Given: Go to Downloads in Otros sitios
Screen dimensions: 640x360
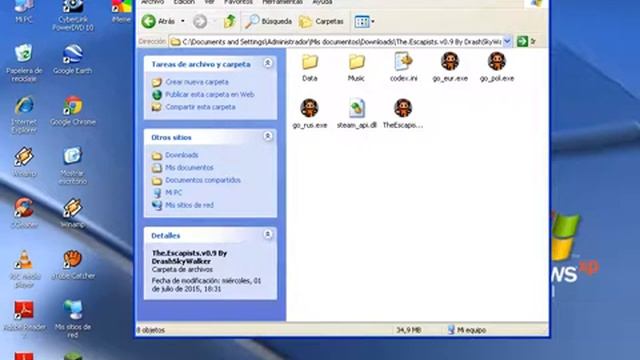Looking at the screenshot, I should tap(181, 155).
